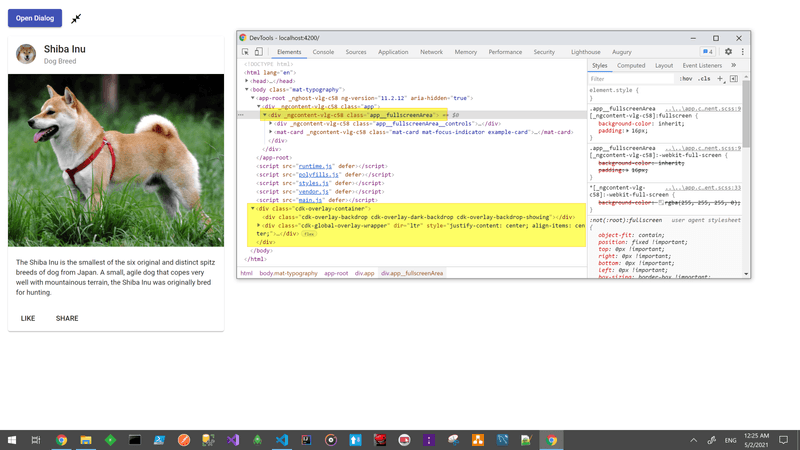Click the SHARE button on the card
The width and height of the screenshot is (800, 450).
pyautogui.click(x=67, y=318)
